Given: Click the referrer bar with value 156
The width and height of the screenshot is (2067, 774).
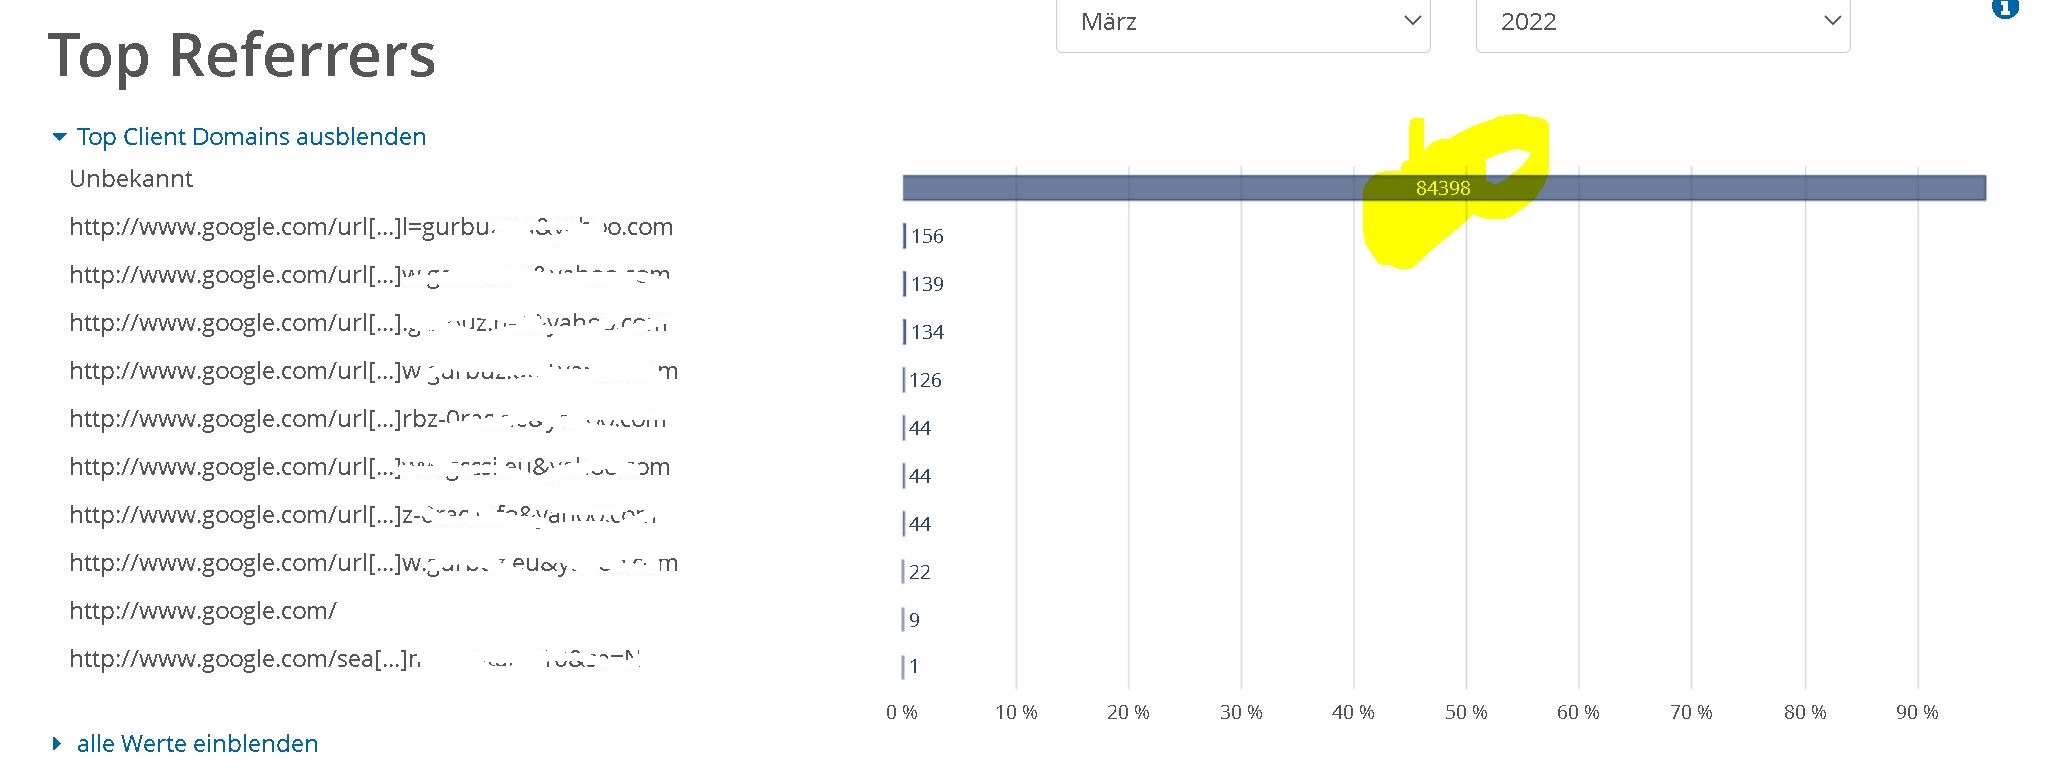Looking at the screenshot, I should [x=905, y=236].
